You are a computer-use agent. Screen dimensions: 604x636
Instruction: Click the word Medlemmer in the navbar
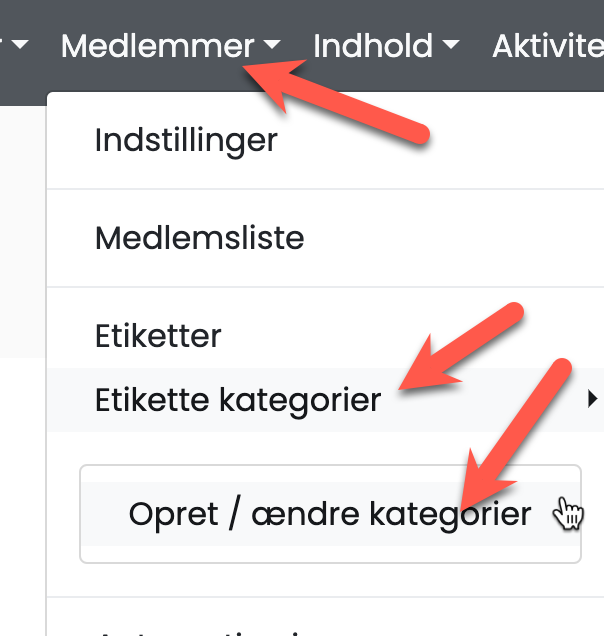click(x=157, y=46)
